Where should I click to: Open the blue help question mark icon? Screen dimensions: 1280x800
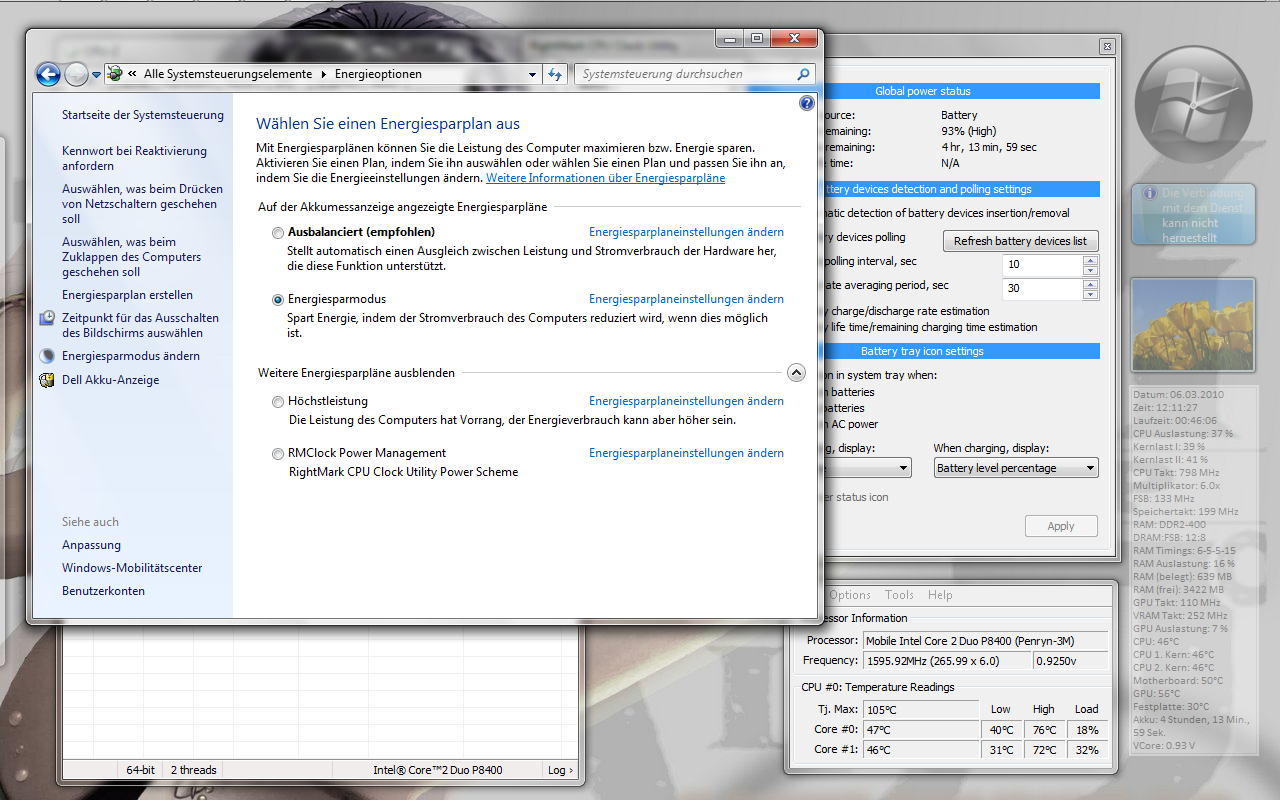(807, 103)
